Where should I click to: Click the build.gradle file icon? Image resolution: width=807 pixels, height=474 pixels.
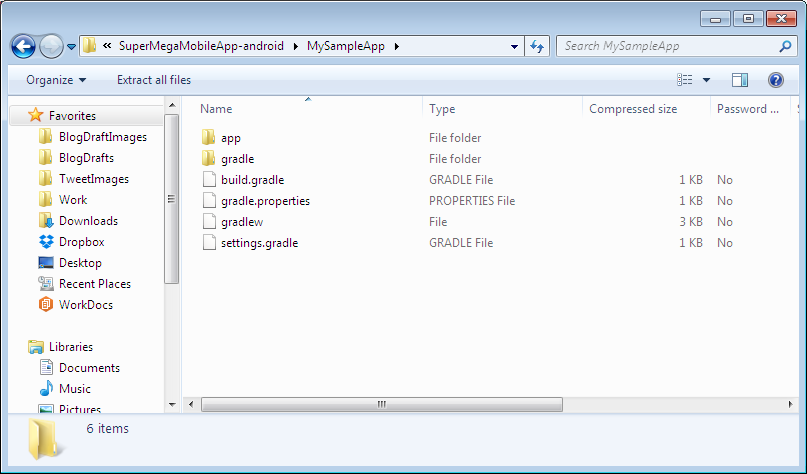208,180
